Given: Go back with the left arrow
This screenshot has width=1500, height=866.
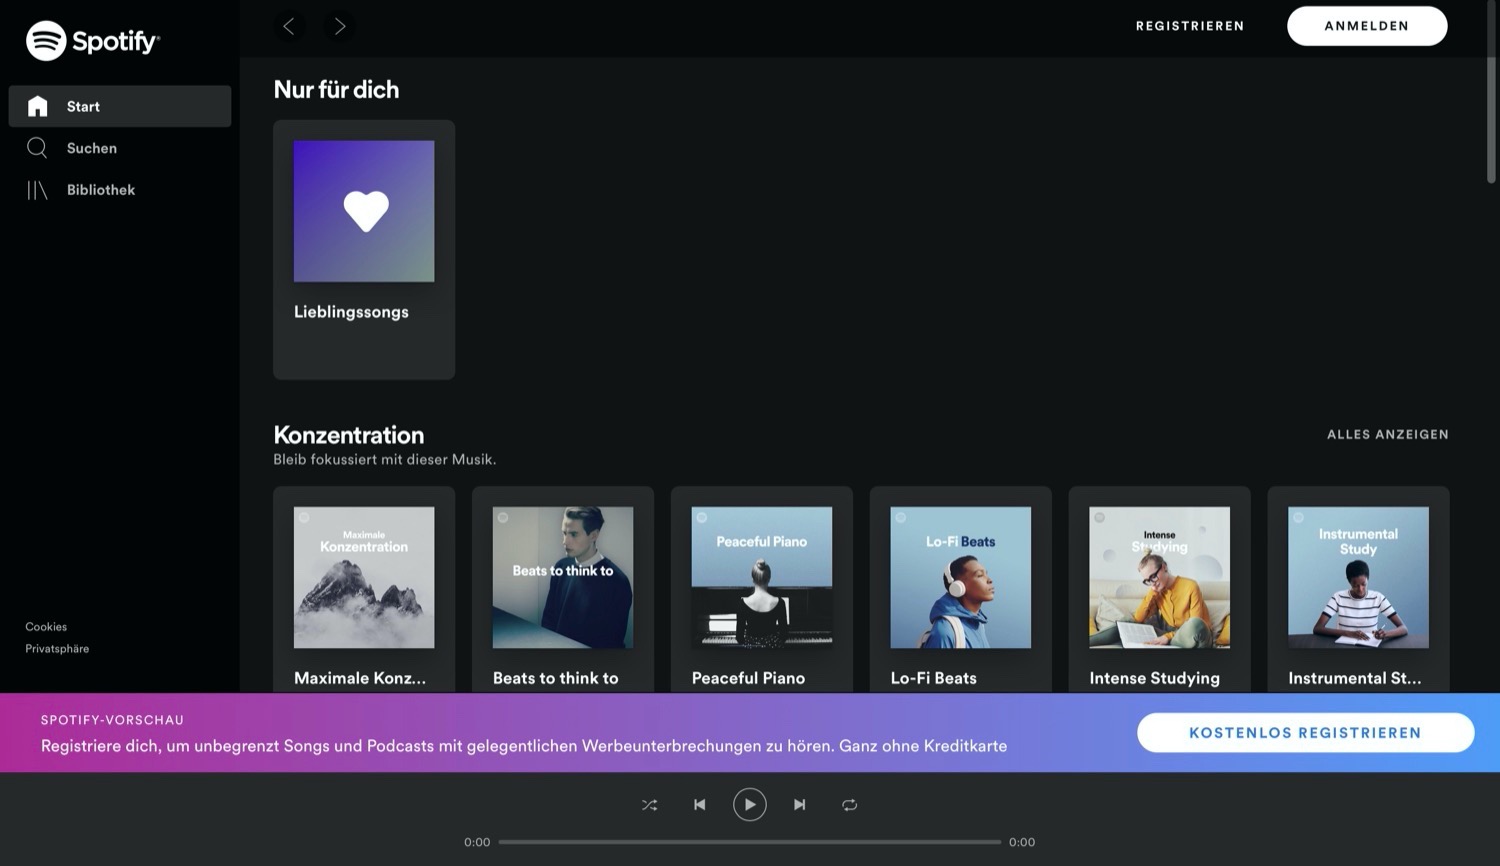Looking at the screenshot, I should (289, 26).
